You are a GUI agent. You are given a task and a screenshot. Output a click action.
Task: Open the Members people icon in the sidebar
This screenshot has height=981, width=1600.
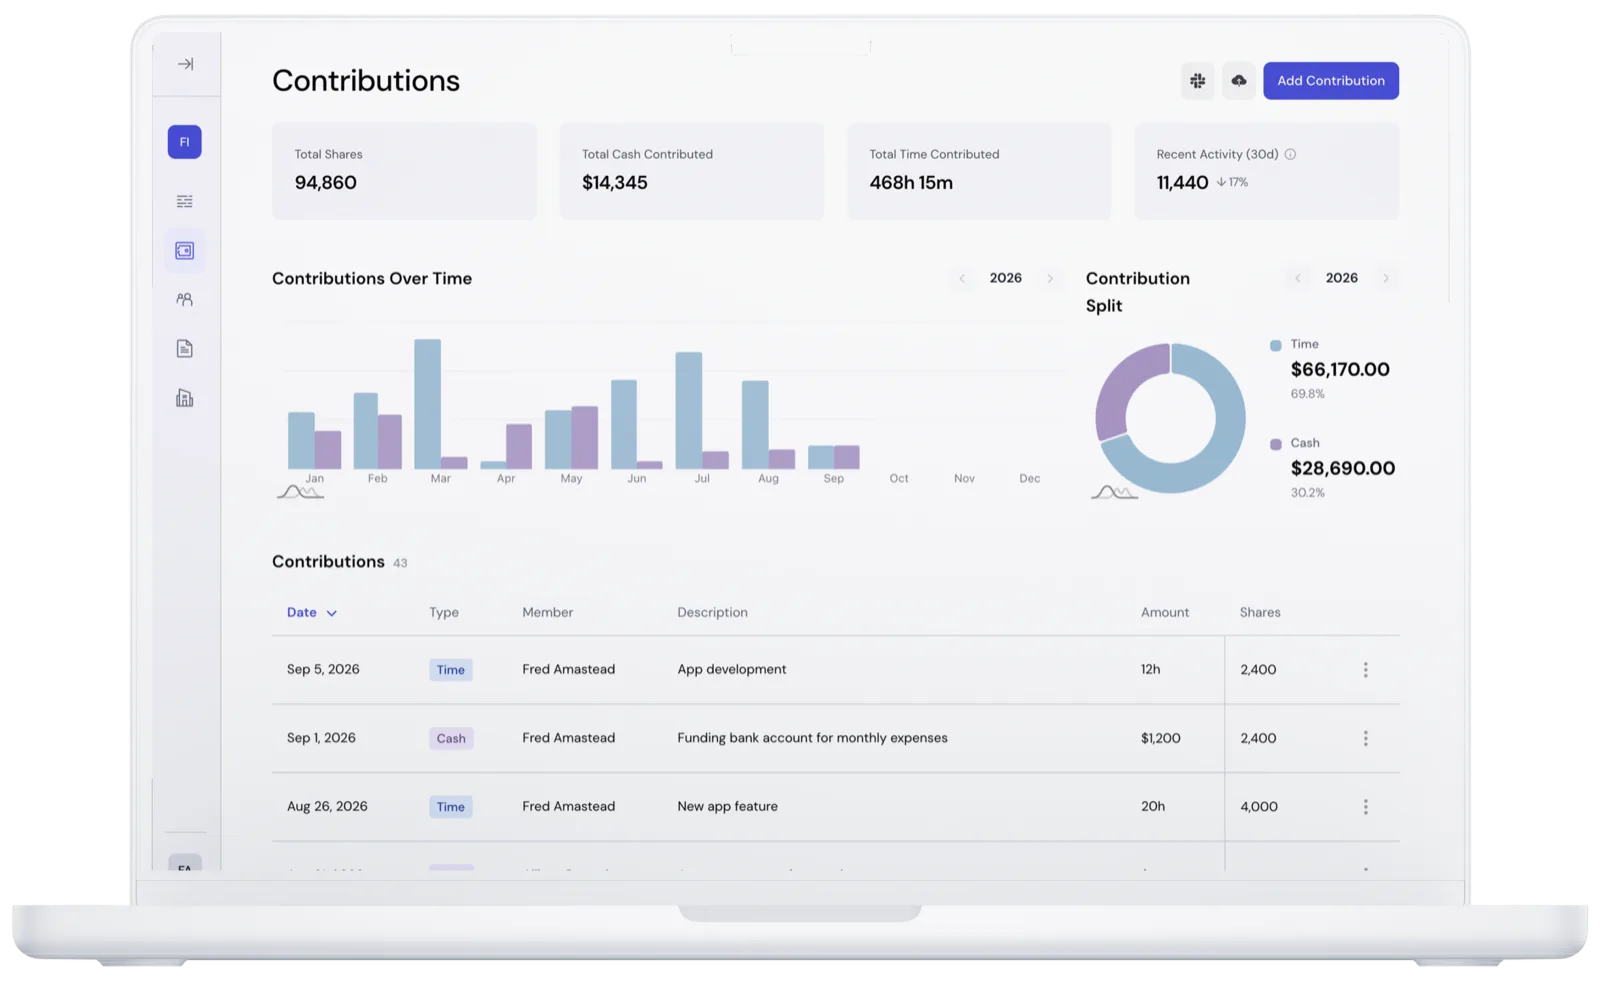(184, 299)
